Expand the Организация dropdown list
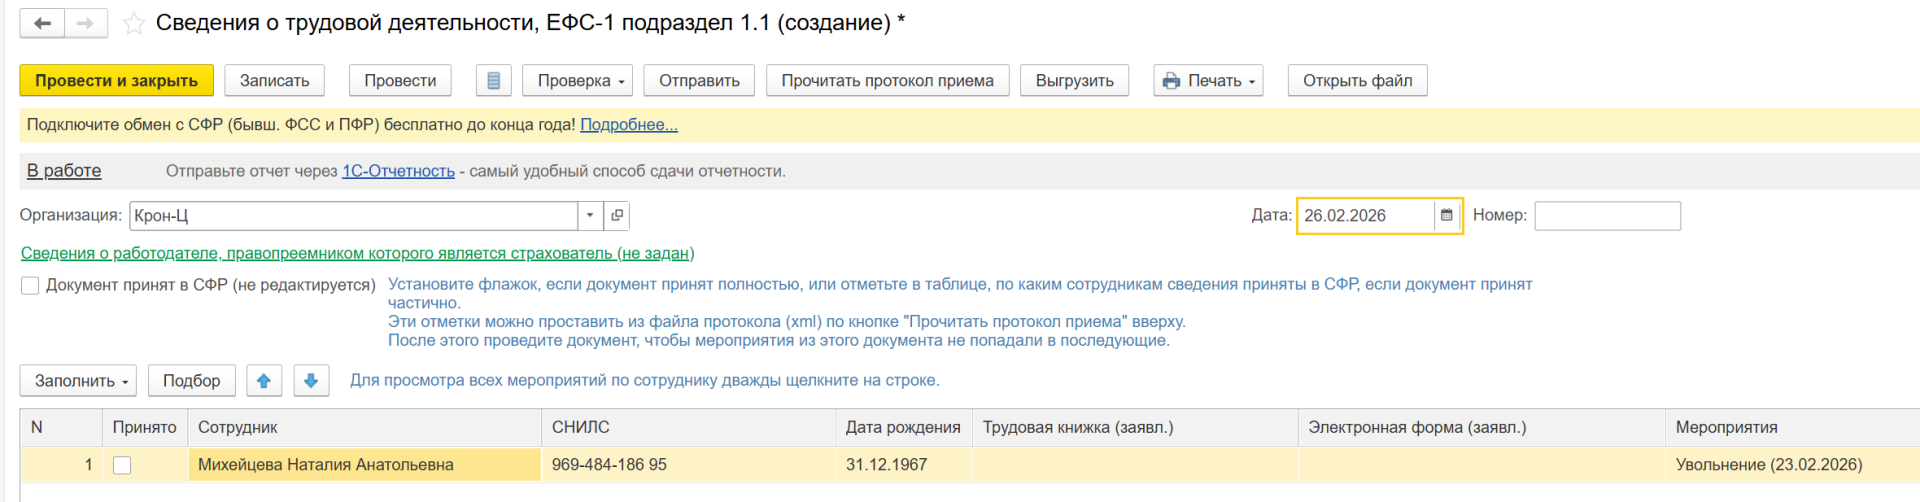 tap(590, 216)
